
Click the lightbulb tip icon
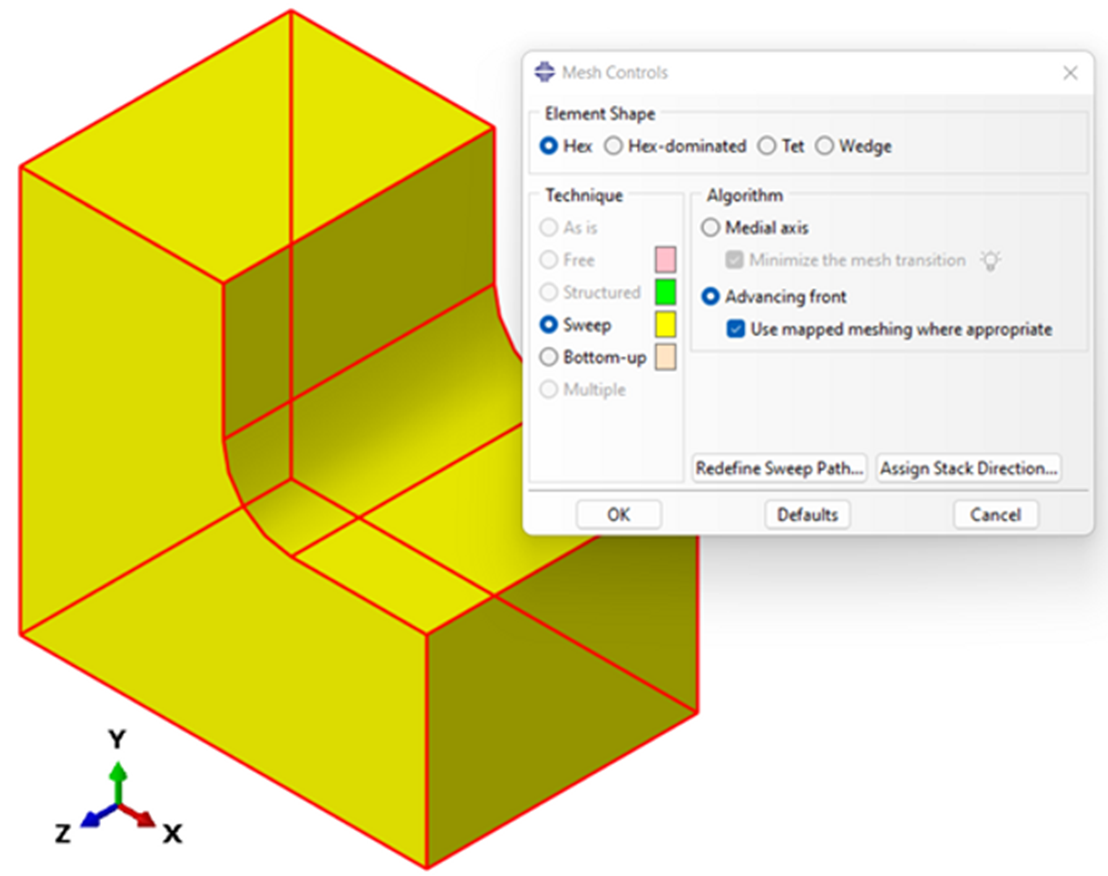point(990,261)
